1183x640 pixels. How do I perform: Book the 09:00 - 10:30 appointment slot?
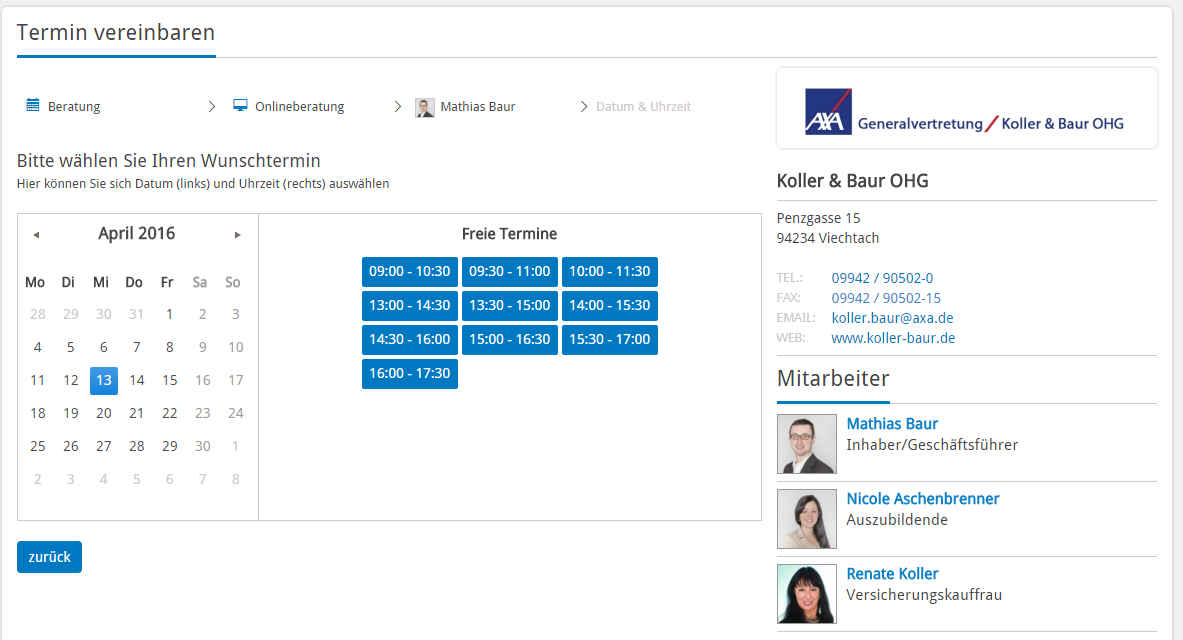point(410,272)
